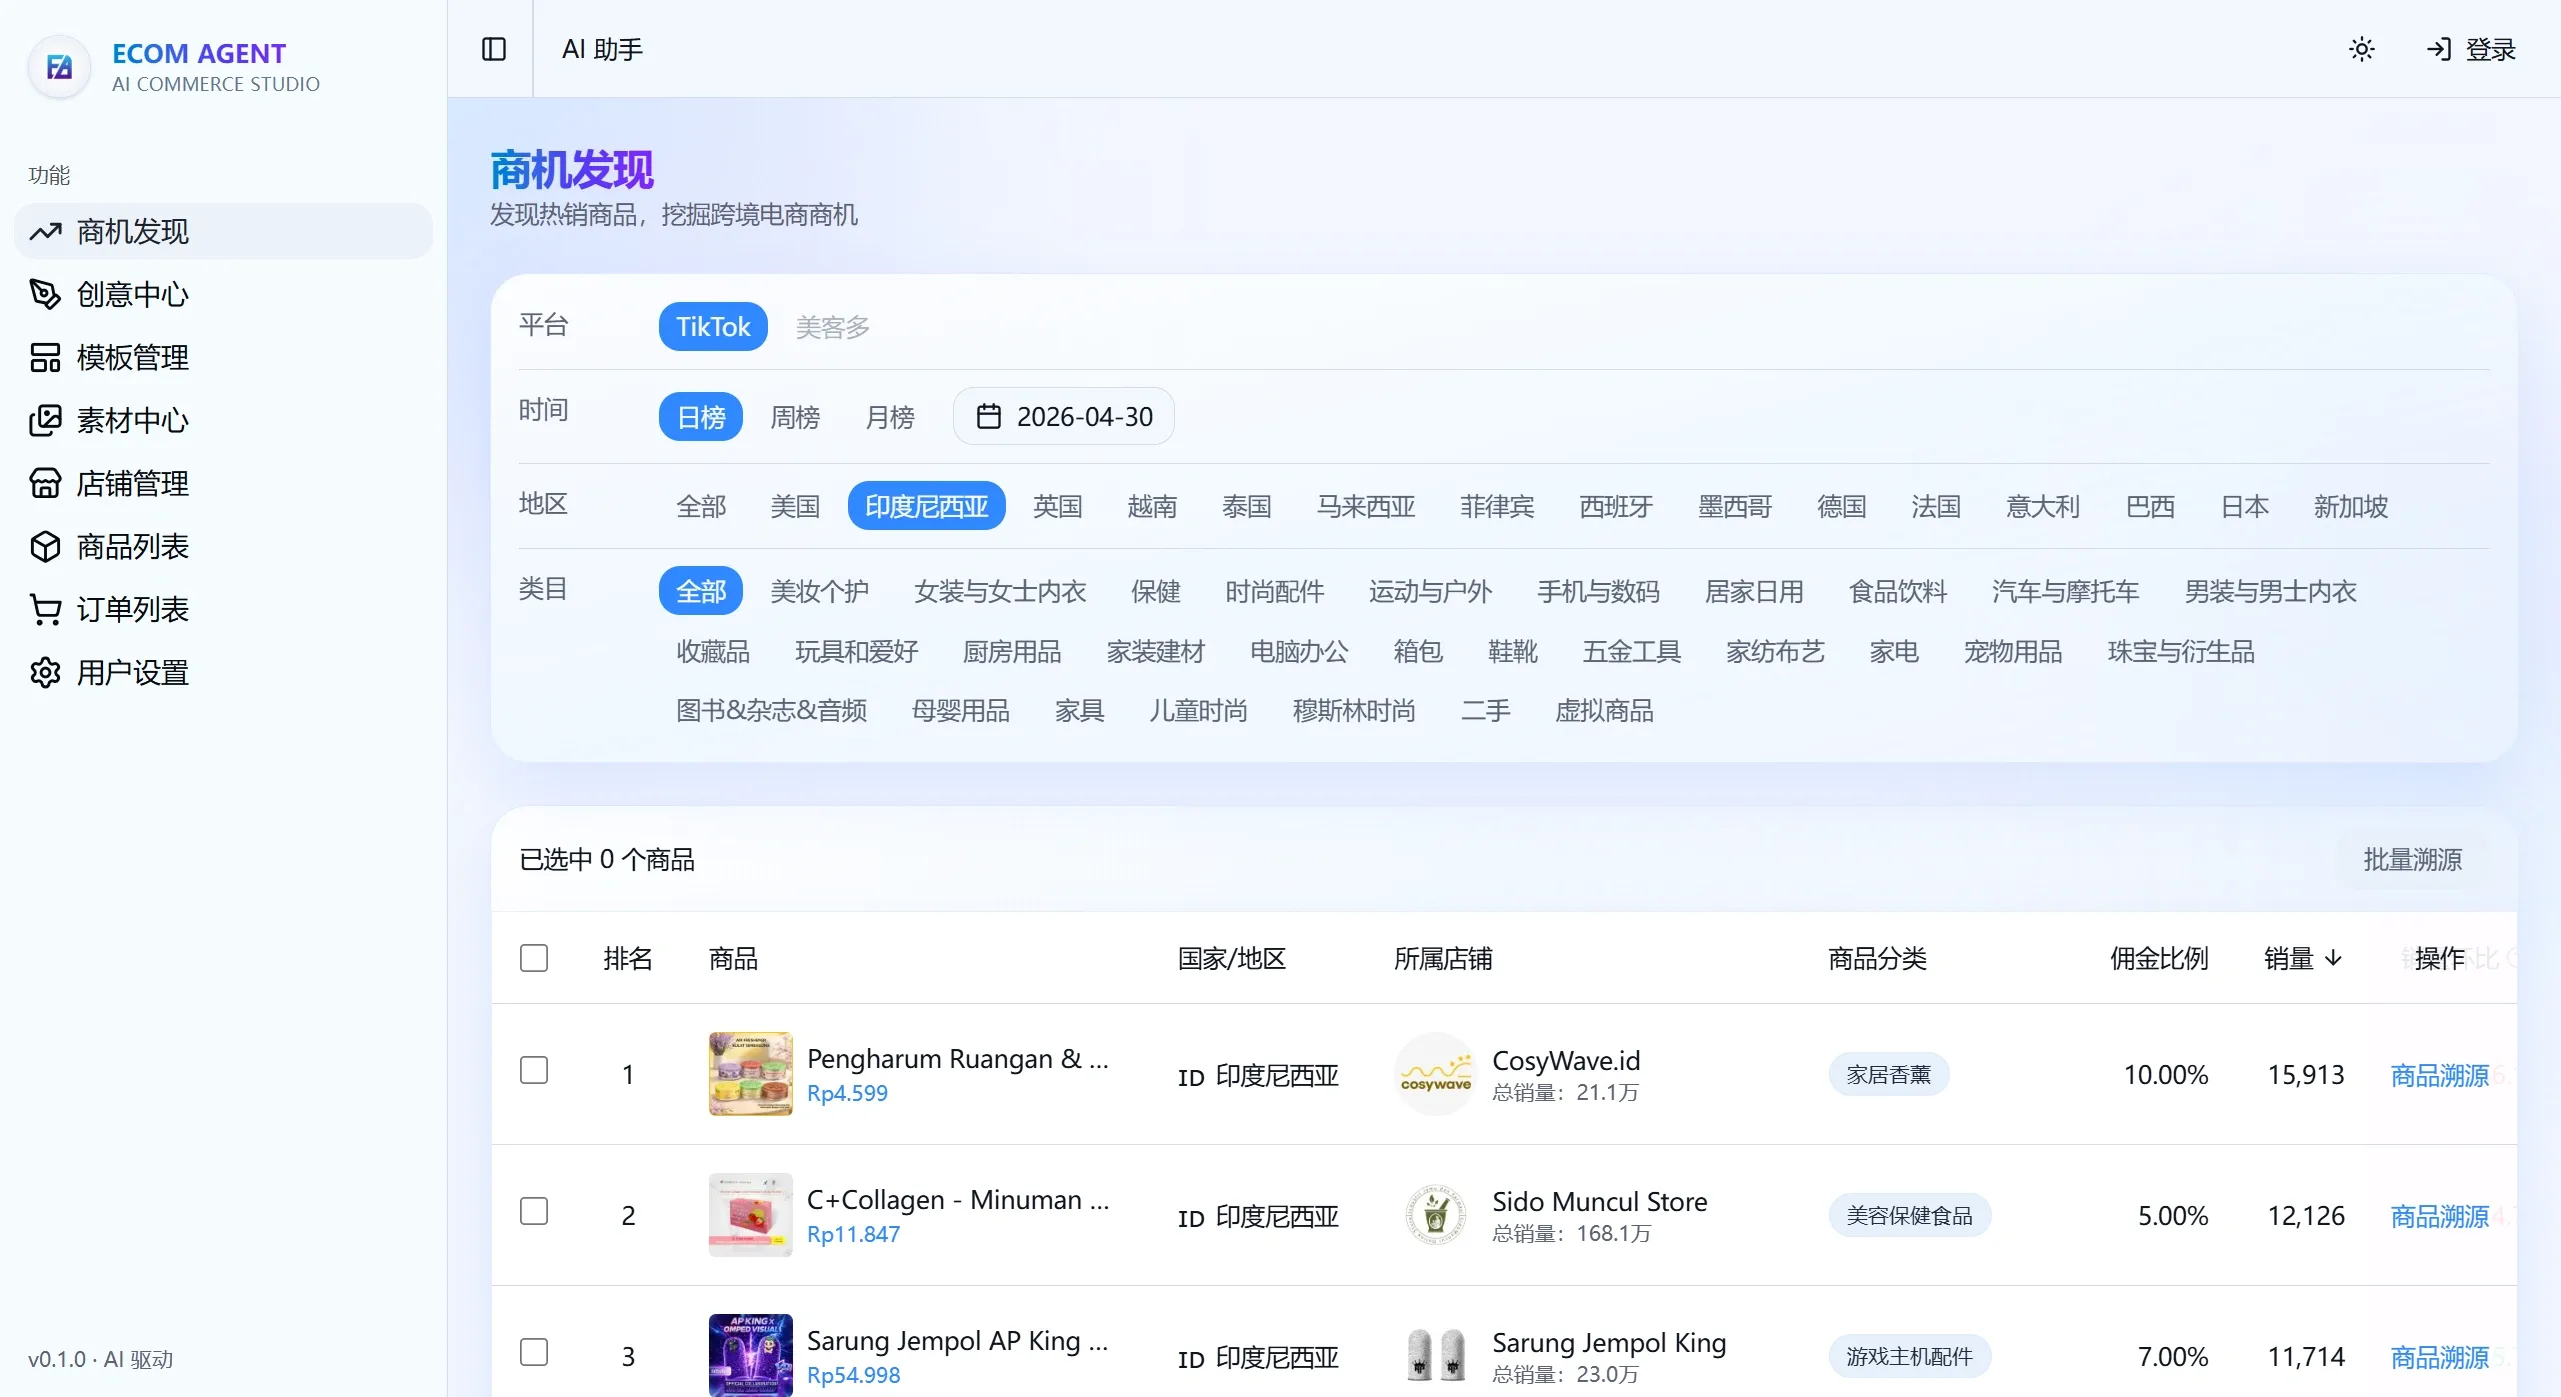Select the TikTok platform tab
2561x1397 pixels.
click(713, 327)
